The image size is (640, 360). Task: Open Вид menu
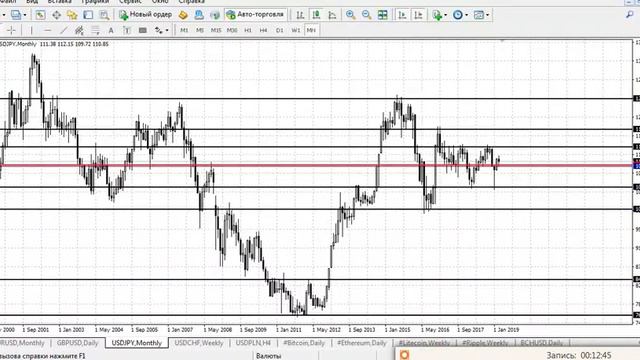[x=32, y=2]
